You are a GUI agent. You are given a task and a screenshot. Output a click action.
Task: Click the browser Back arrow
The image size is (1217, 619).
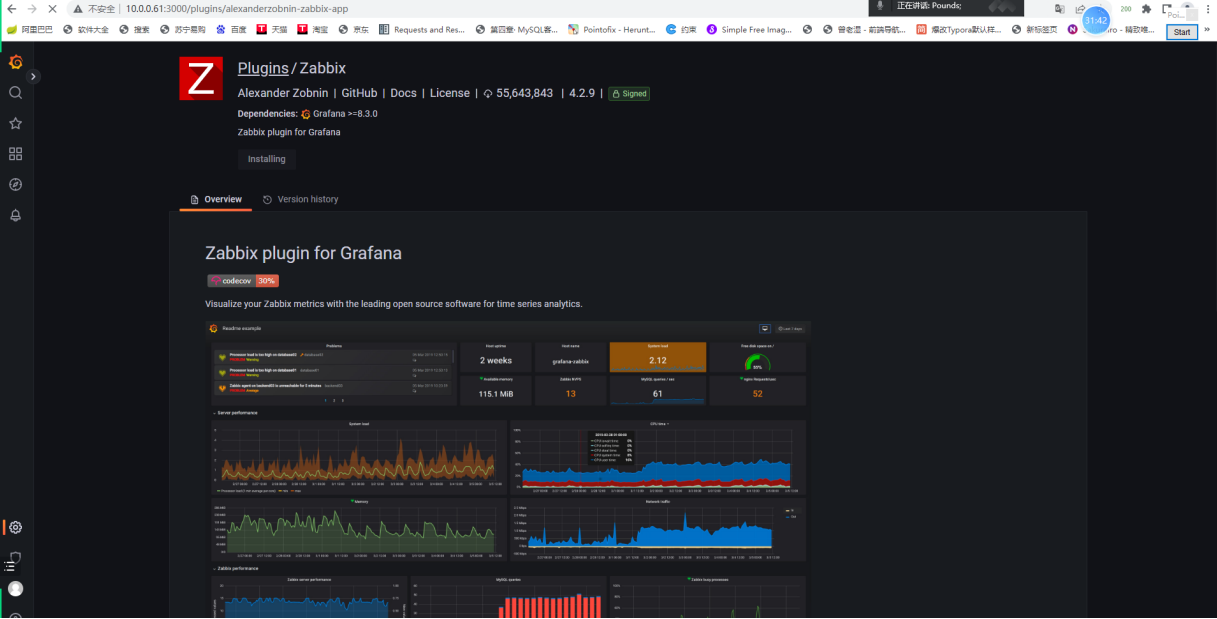(x=12, y=8)
